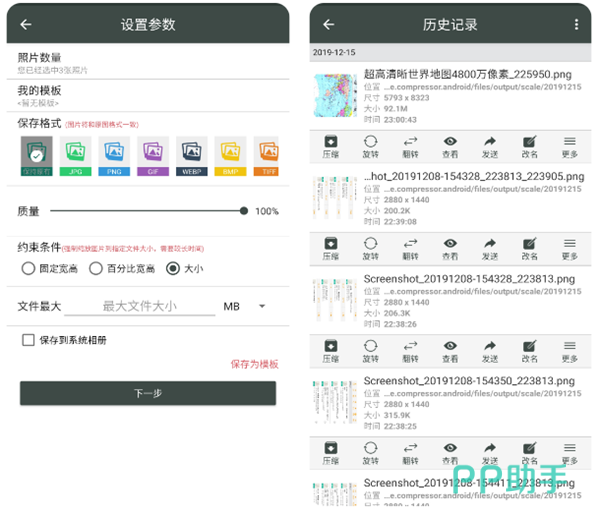Choose the GIF format icon
Screen dimensions: 600x515
pyautogui.click(x=153, y=156)
